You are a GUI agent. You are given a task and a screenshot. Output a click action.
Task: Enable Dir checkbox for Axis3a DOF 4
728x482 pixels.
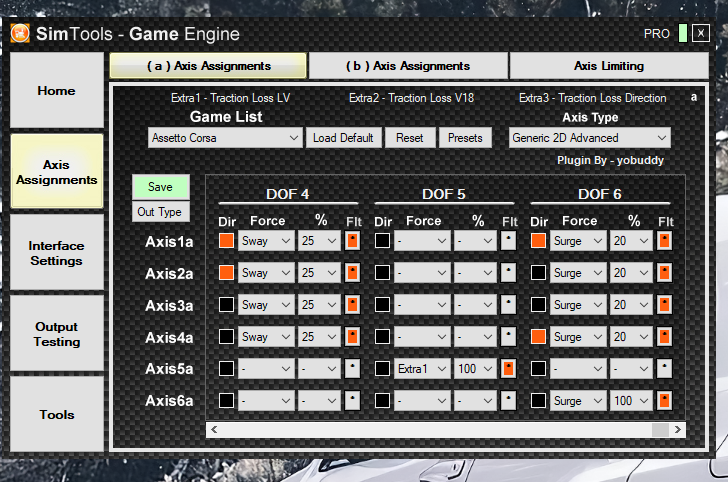(227, 305)
